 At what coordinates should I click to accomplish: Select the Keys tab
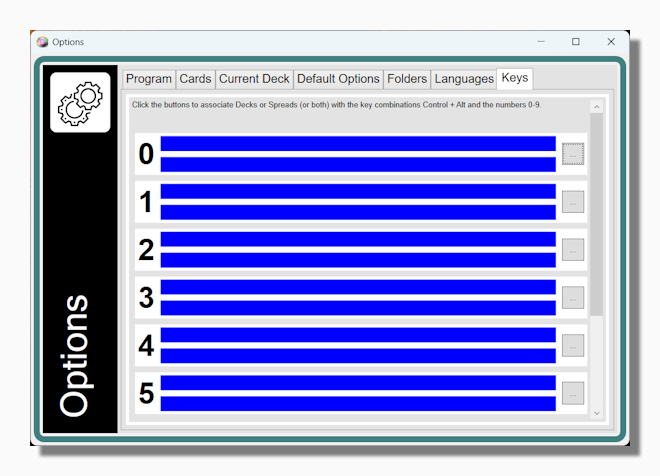pos(515,78)
